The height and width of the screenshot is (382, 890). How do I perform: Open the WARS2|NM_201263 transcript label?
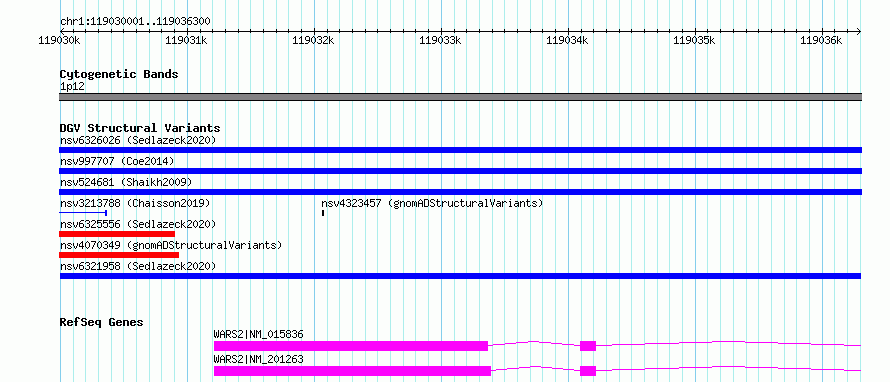tap(258, 359)
